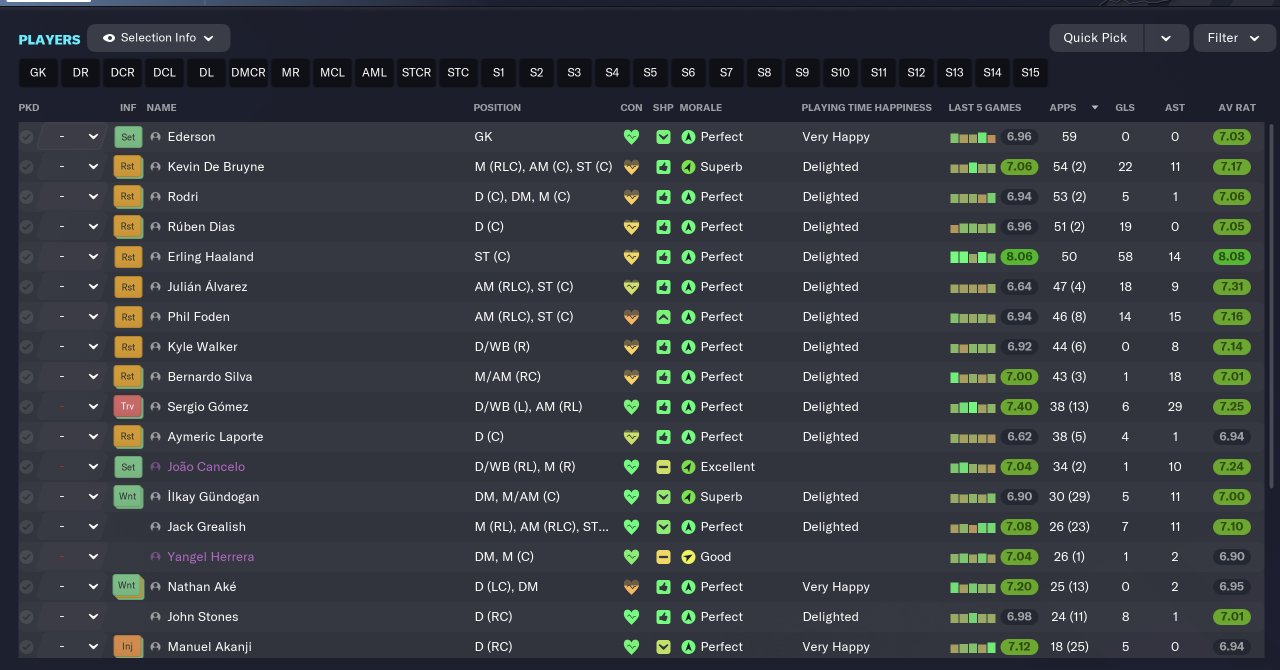This screenshot has width=1280, height=670.
Task: Select the S15 substitute slot
Action: pyautogui.click(x=1030, y=73)
